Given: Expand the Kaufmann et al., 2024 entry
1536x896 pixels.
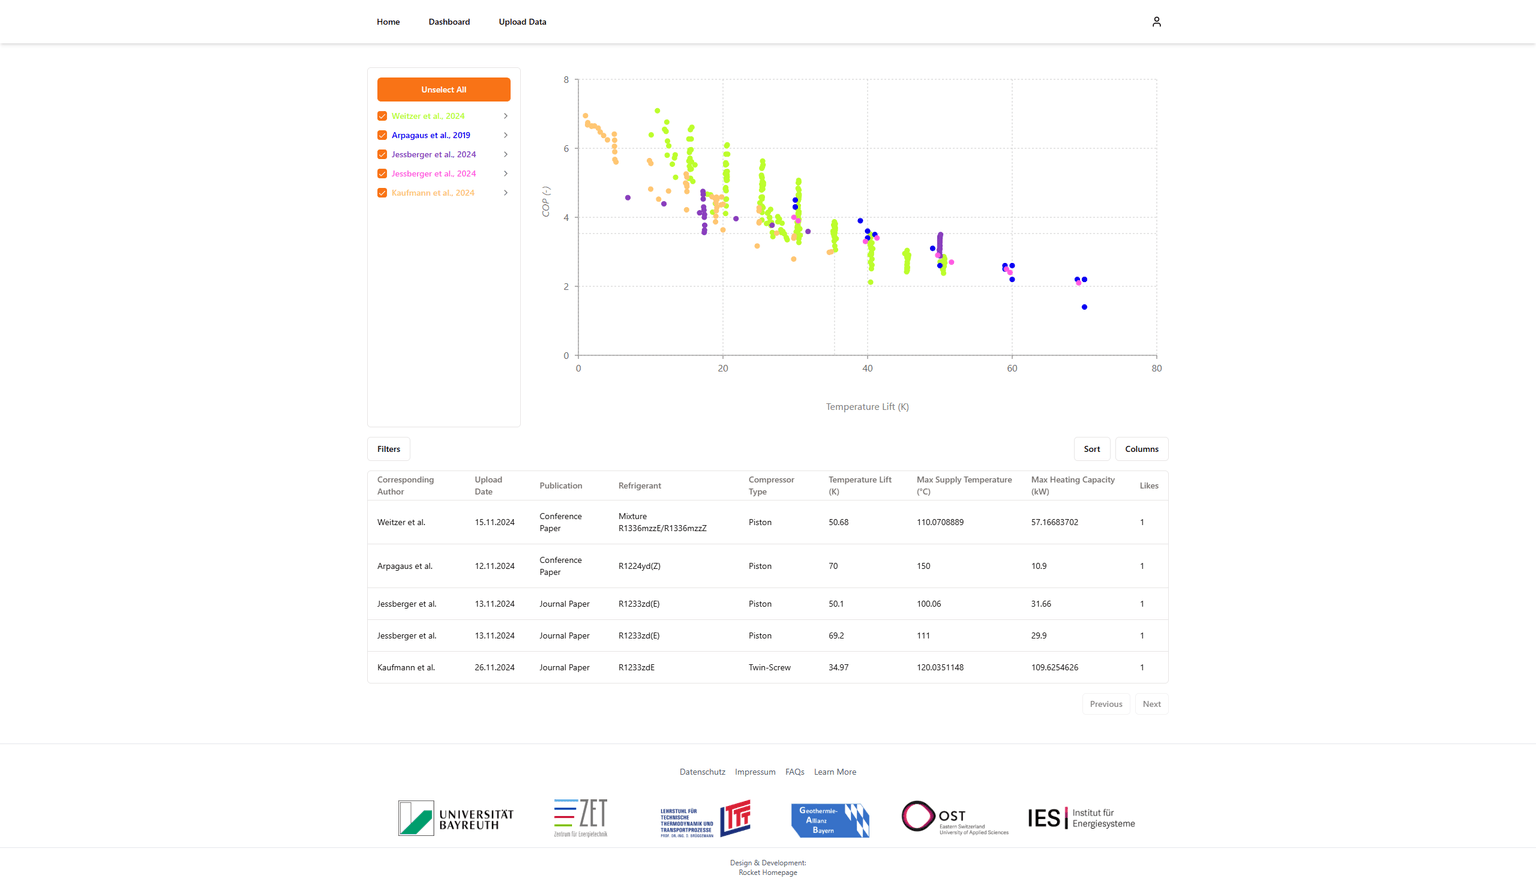Looking at the screenshot, I should pos(506,192).
